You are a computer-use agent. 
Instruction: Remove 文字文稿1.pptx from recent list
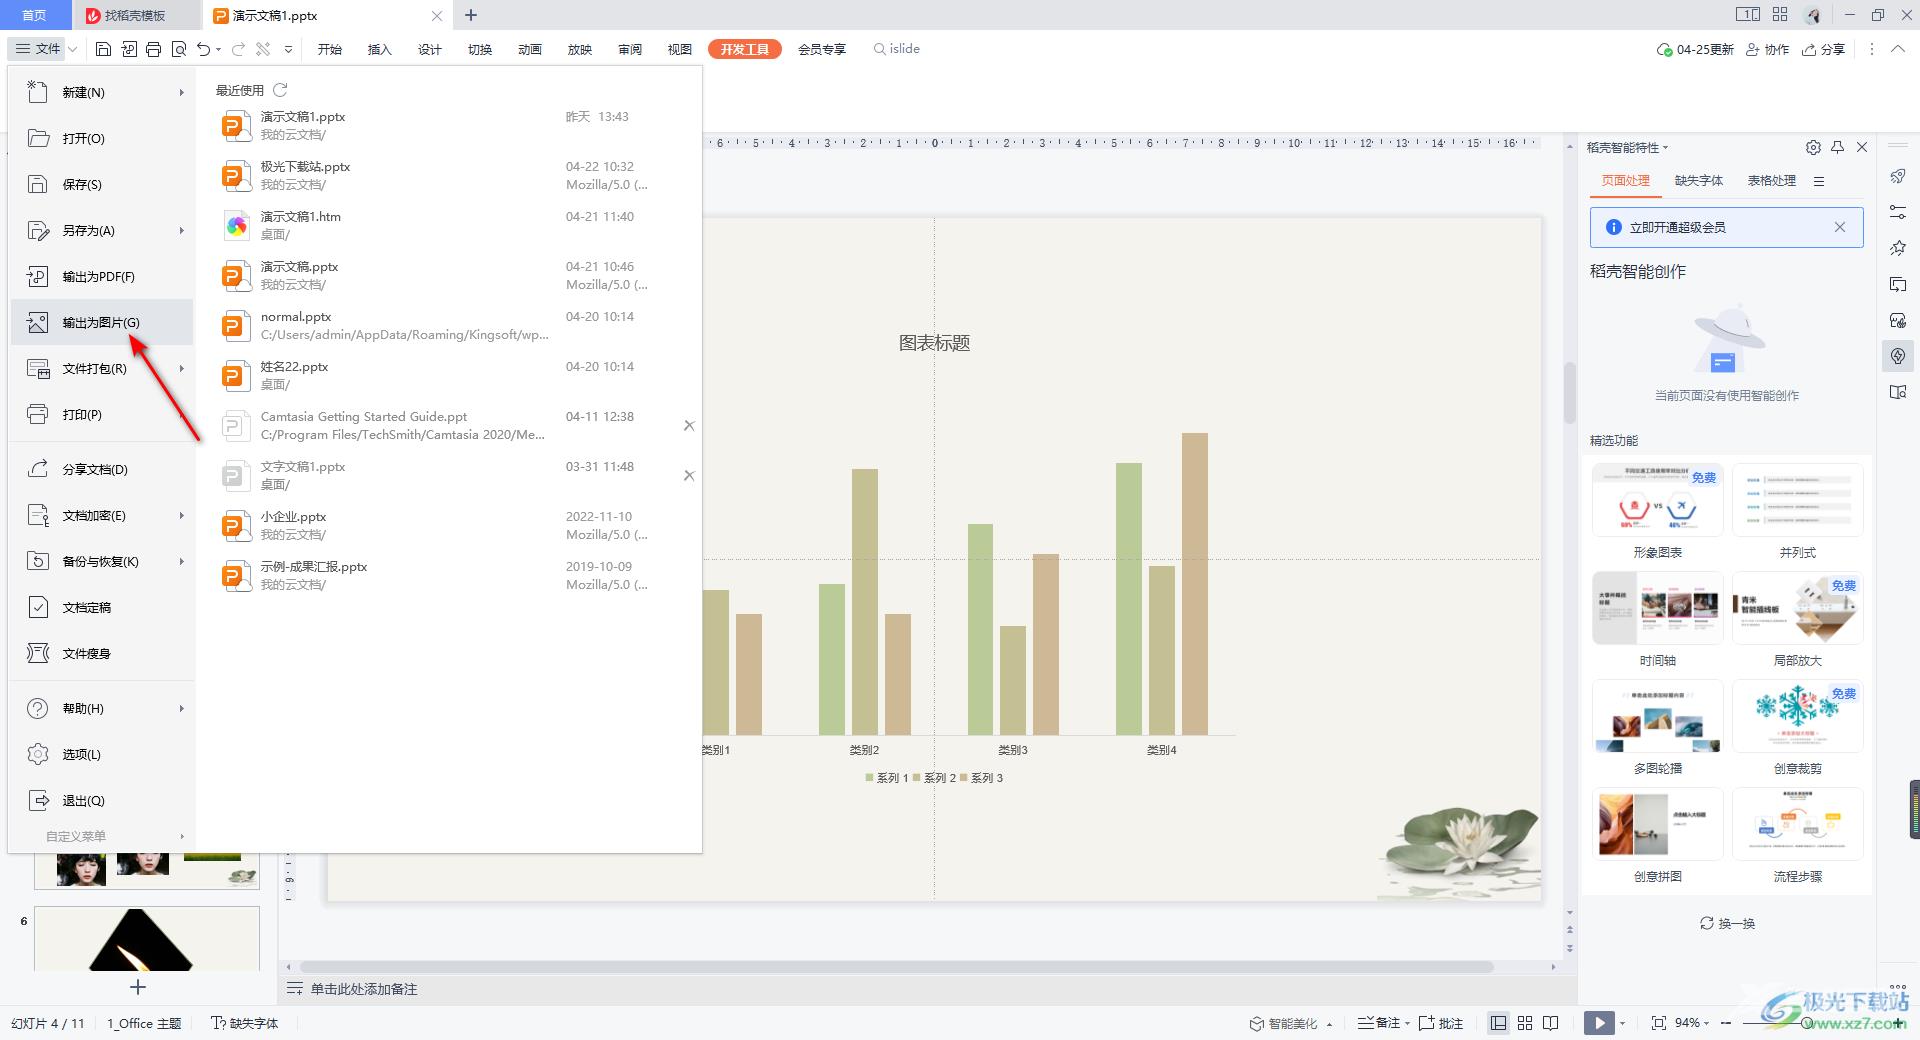point(689,476)
